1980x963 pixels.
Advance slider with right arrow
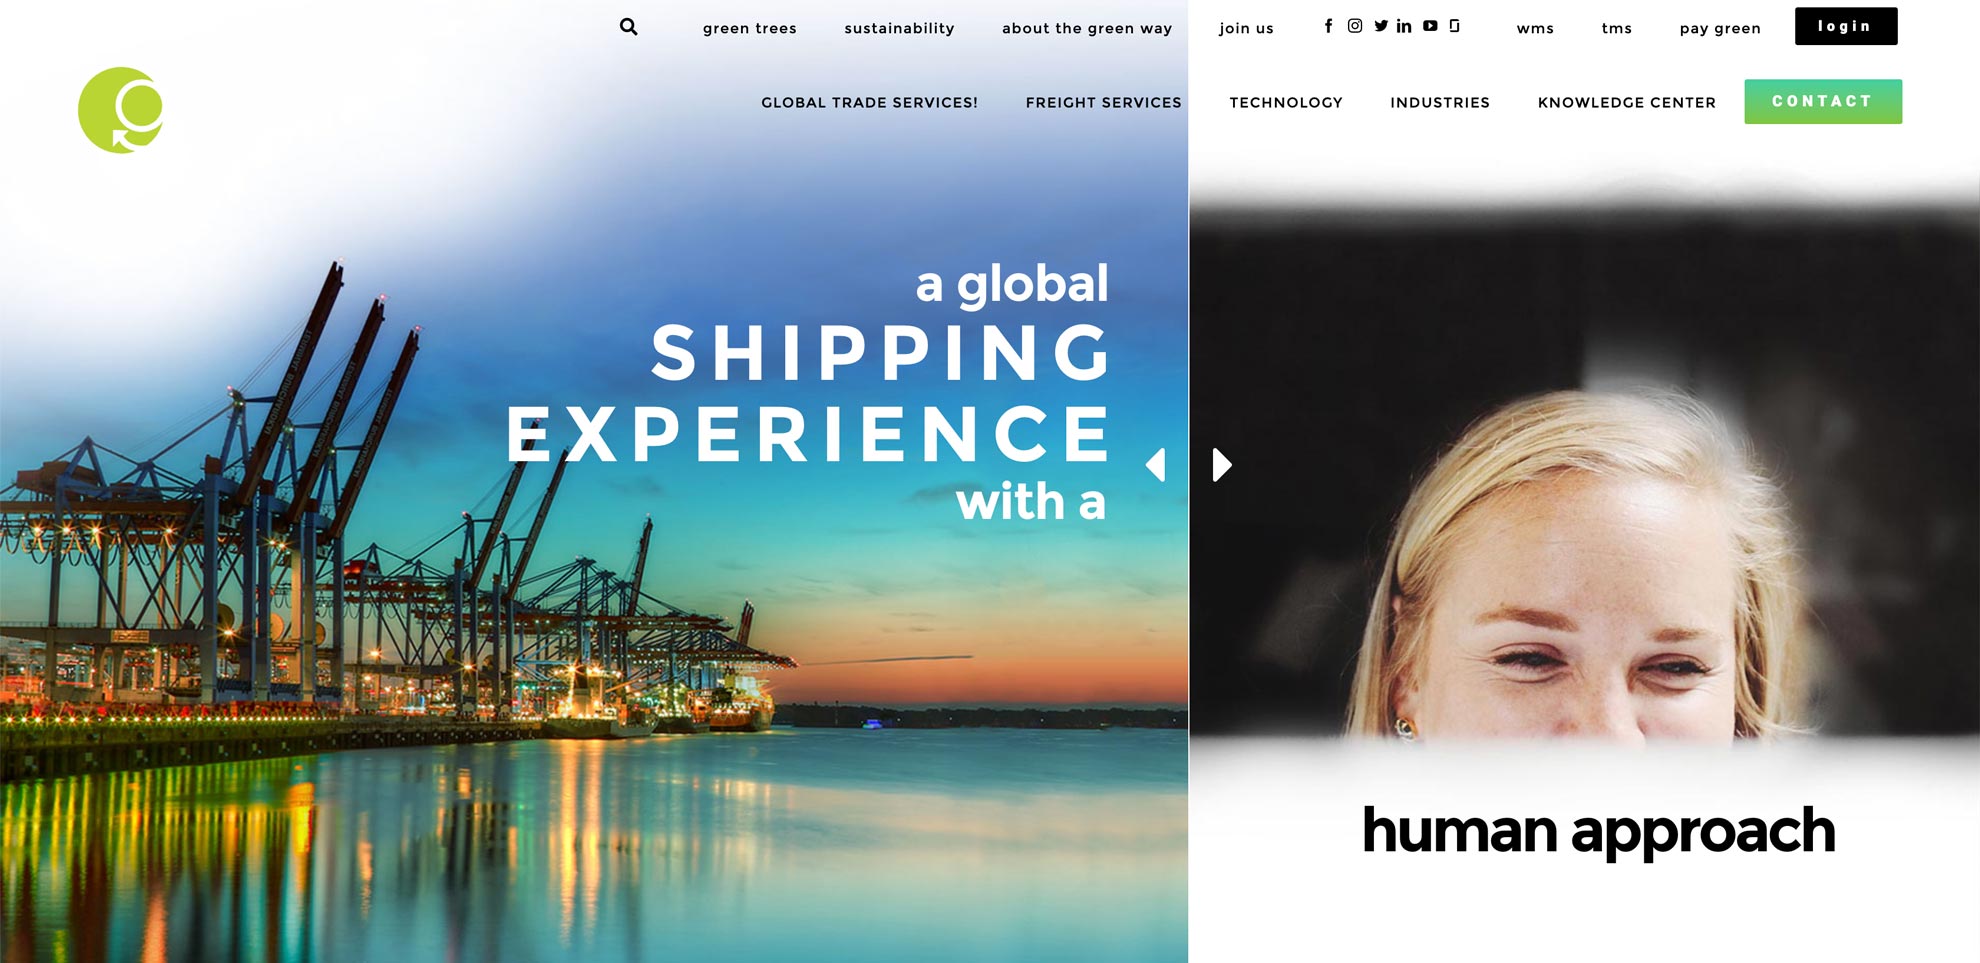(x=1222, y=465)
